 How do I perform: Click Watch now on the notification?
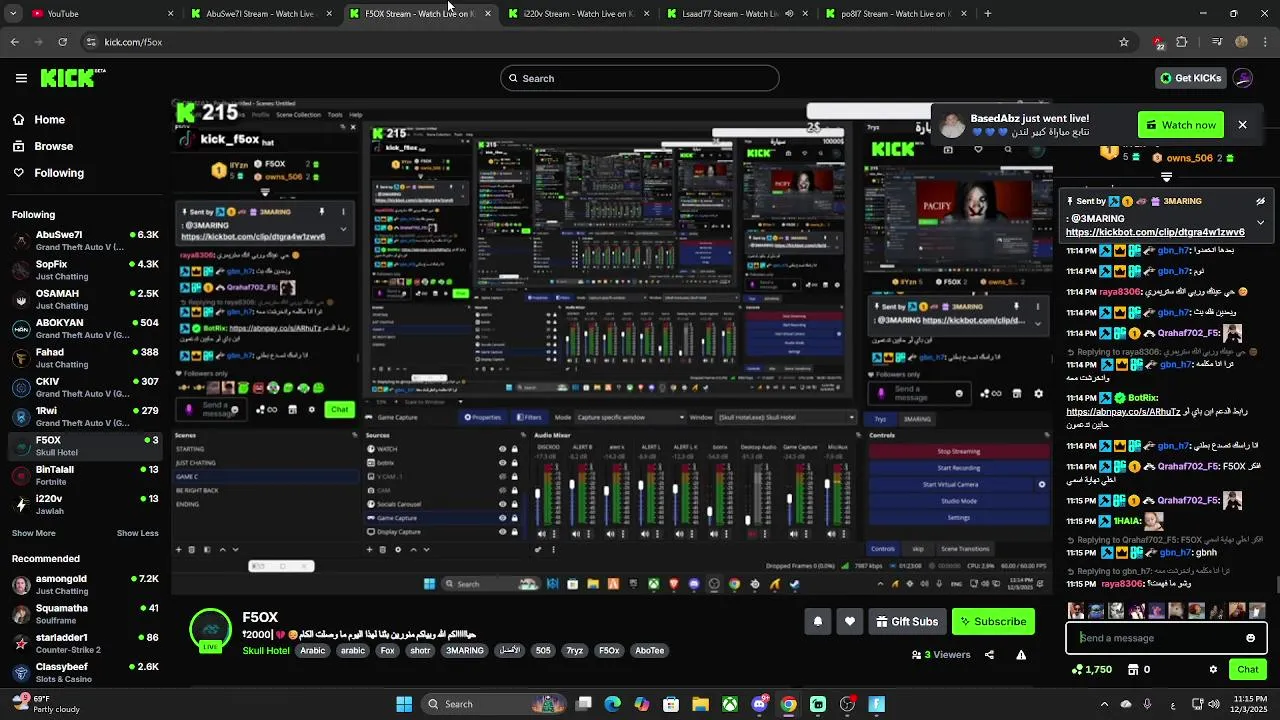1181,125
